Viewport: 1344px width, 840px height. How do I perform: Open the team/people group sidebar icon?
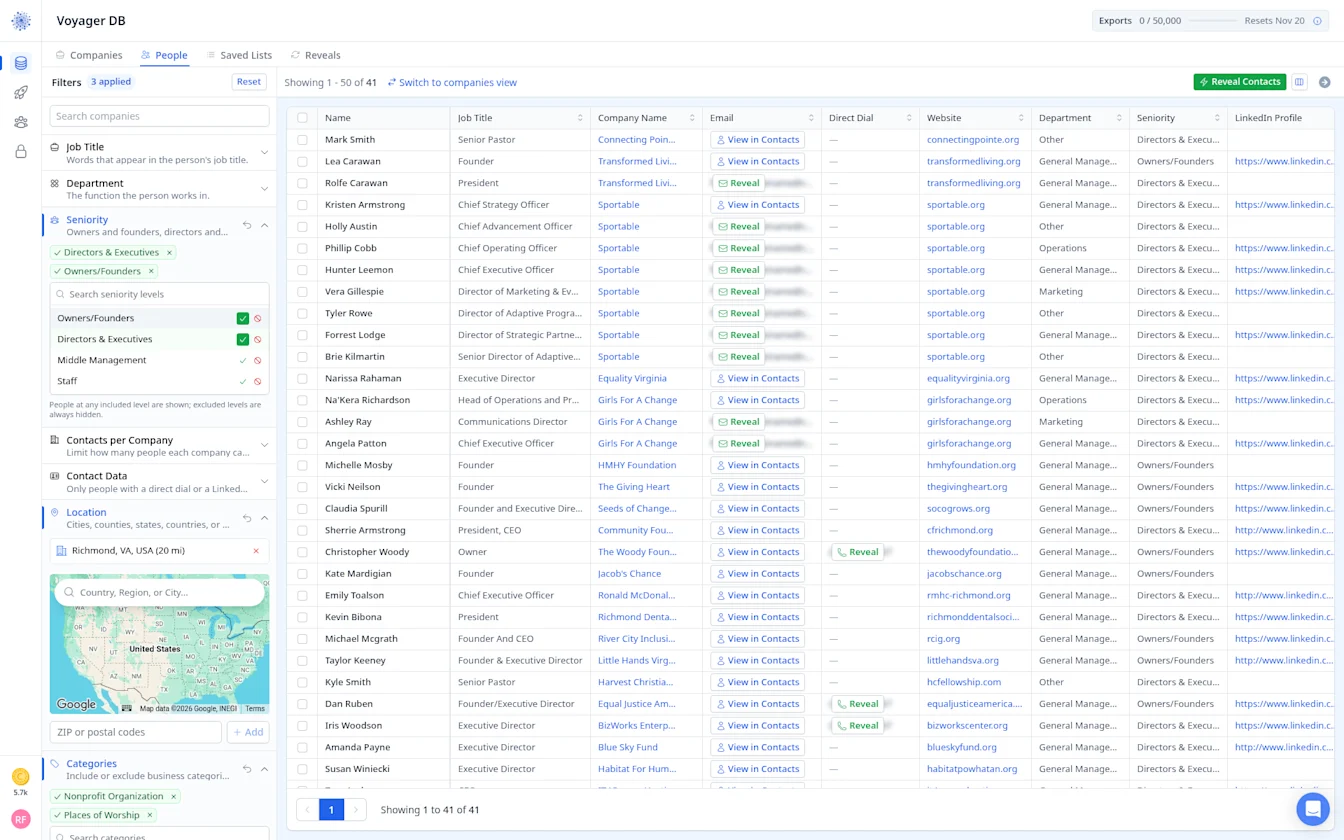tap(21, 122)
